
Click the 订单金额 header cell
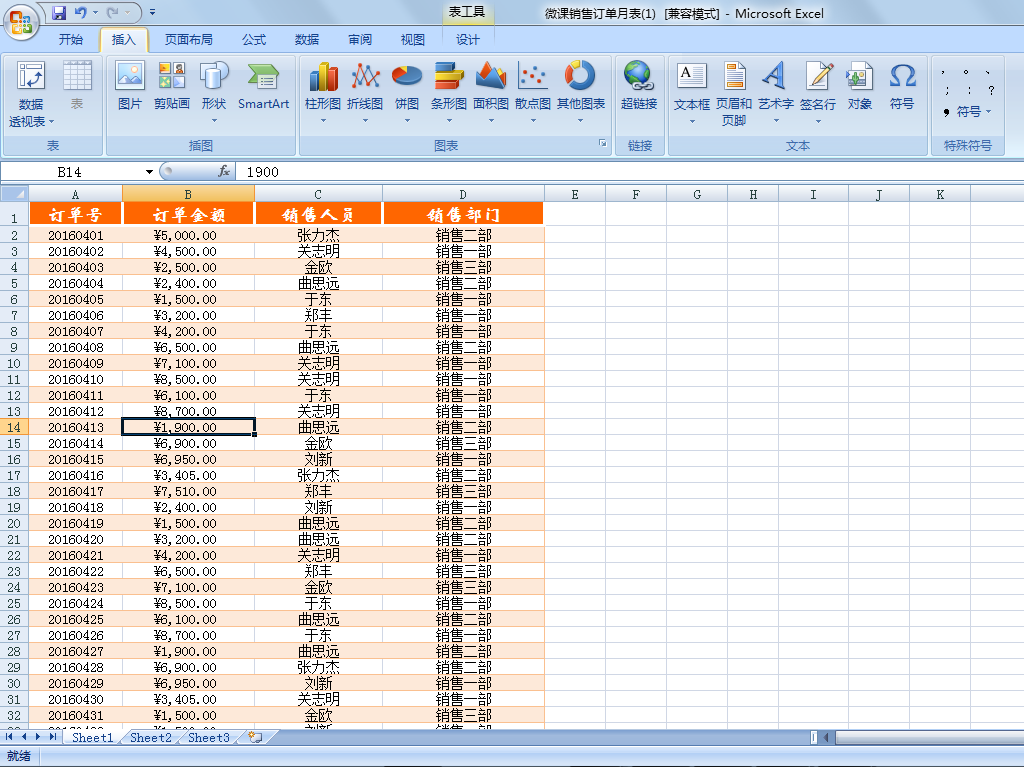[x=188, y=214]
